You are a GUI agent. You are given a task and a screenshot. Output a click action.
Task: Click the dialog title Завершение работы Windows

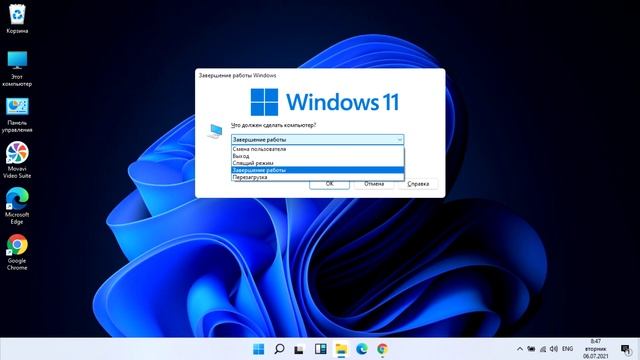(237, 76)
